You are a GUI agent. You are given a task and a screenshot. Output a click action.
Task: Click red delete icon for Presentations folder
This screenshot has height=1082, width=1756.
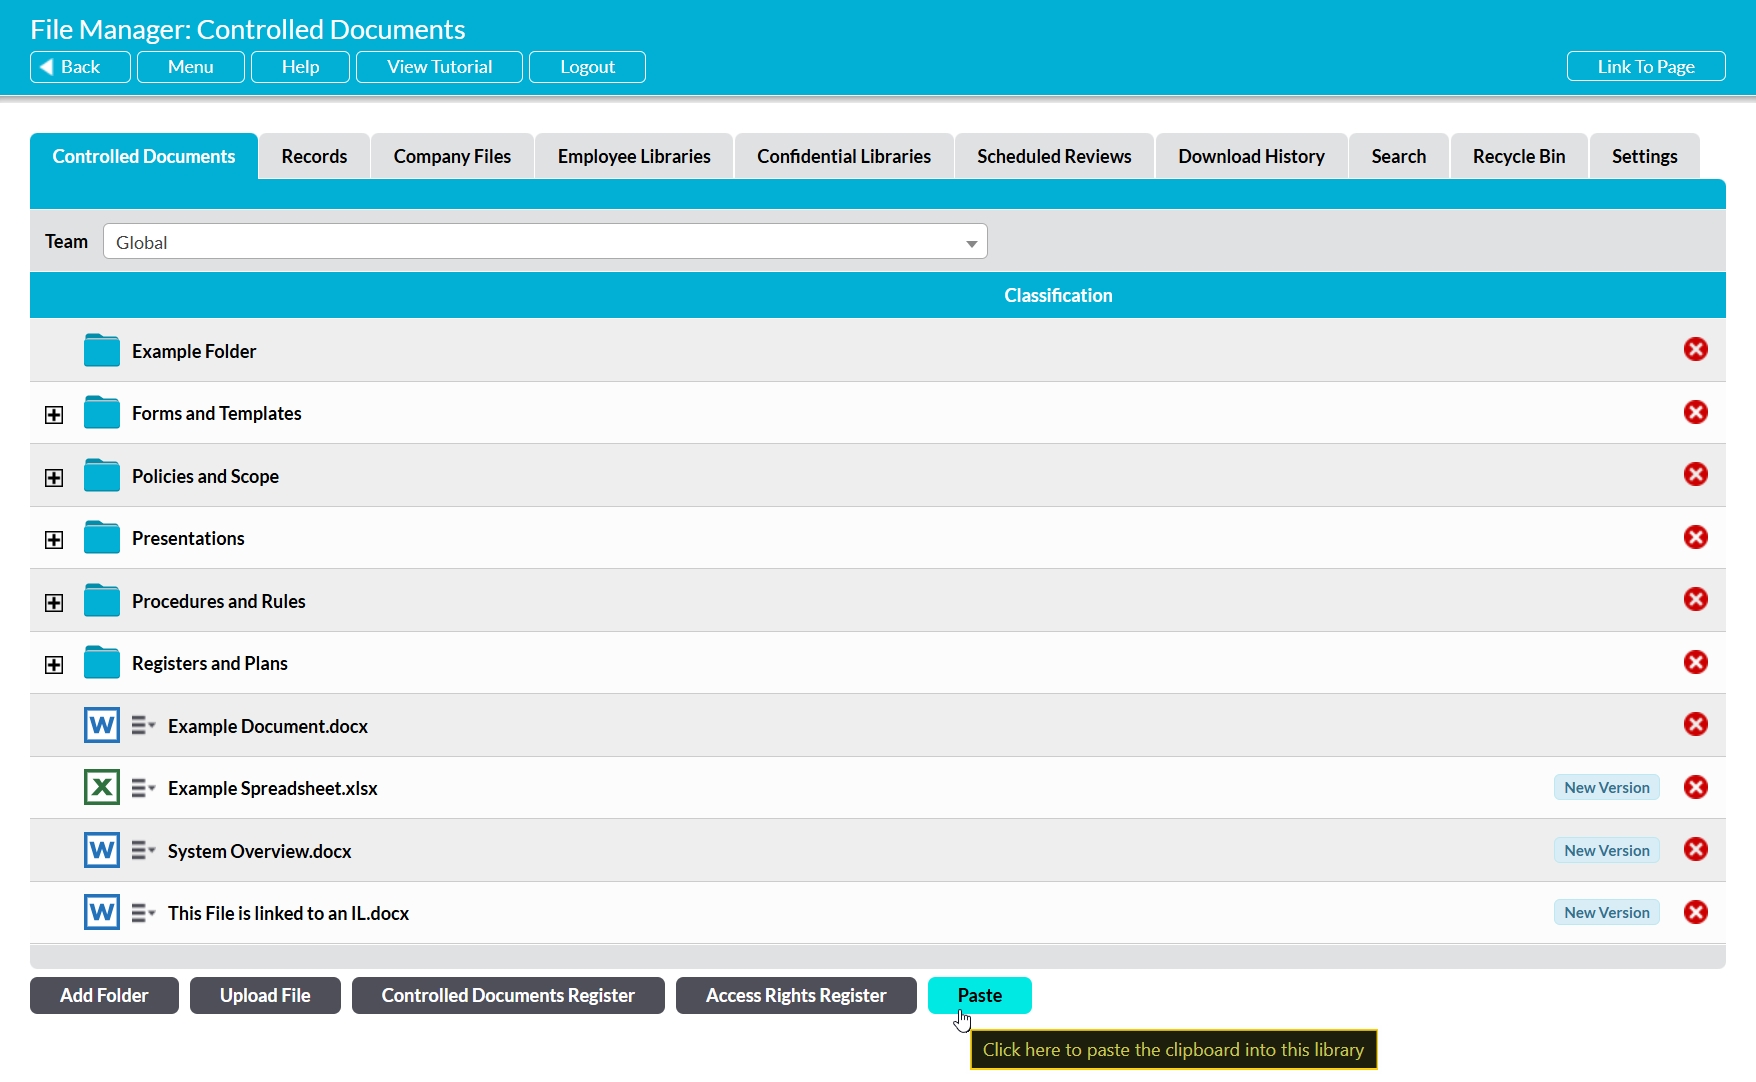tap(1695, 537)
